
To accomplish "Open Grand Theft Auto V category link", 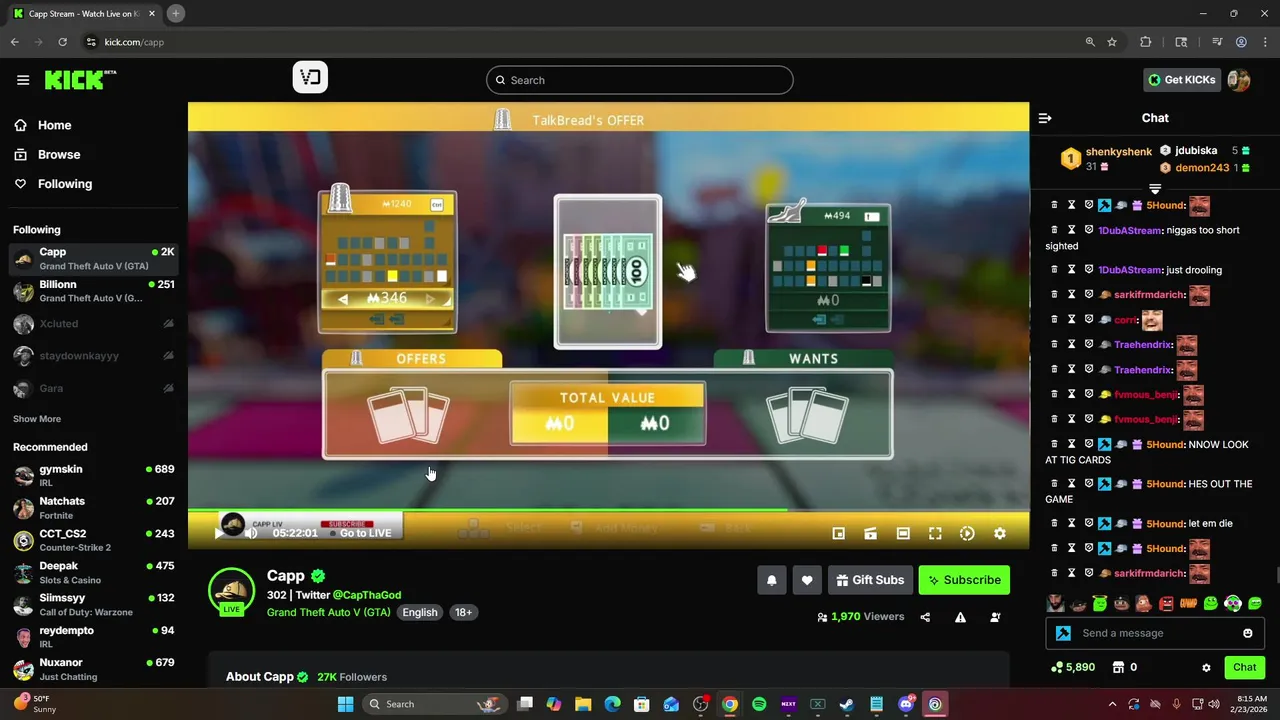I will click(328, 612).
